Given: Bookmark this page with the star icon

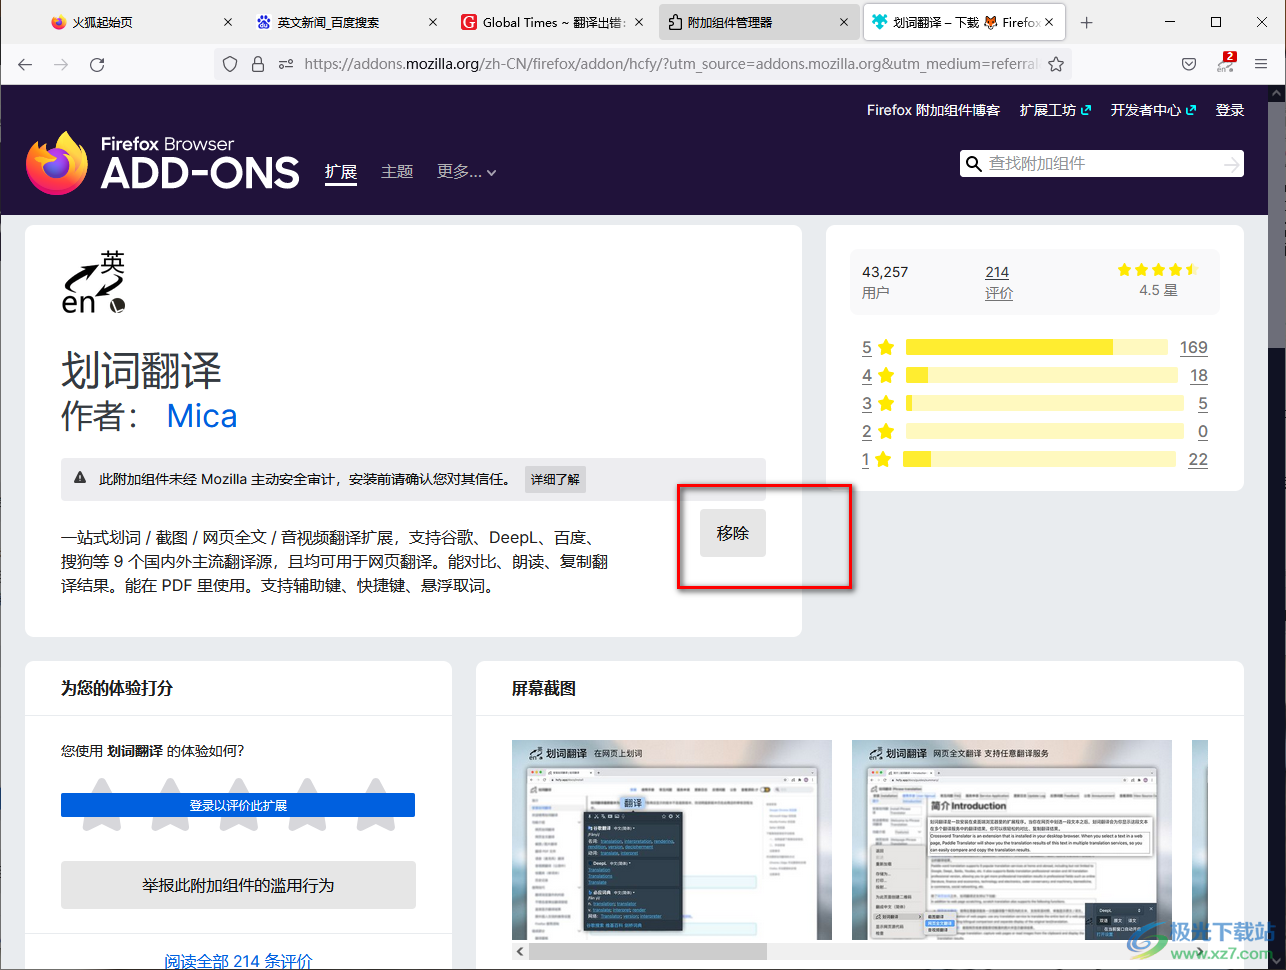Looking at the screenshot, I should click(x=1056, y=64).
